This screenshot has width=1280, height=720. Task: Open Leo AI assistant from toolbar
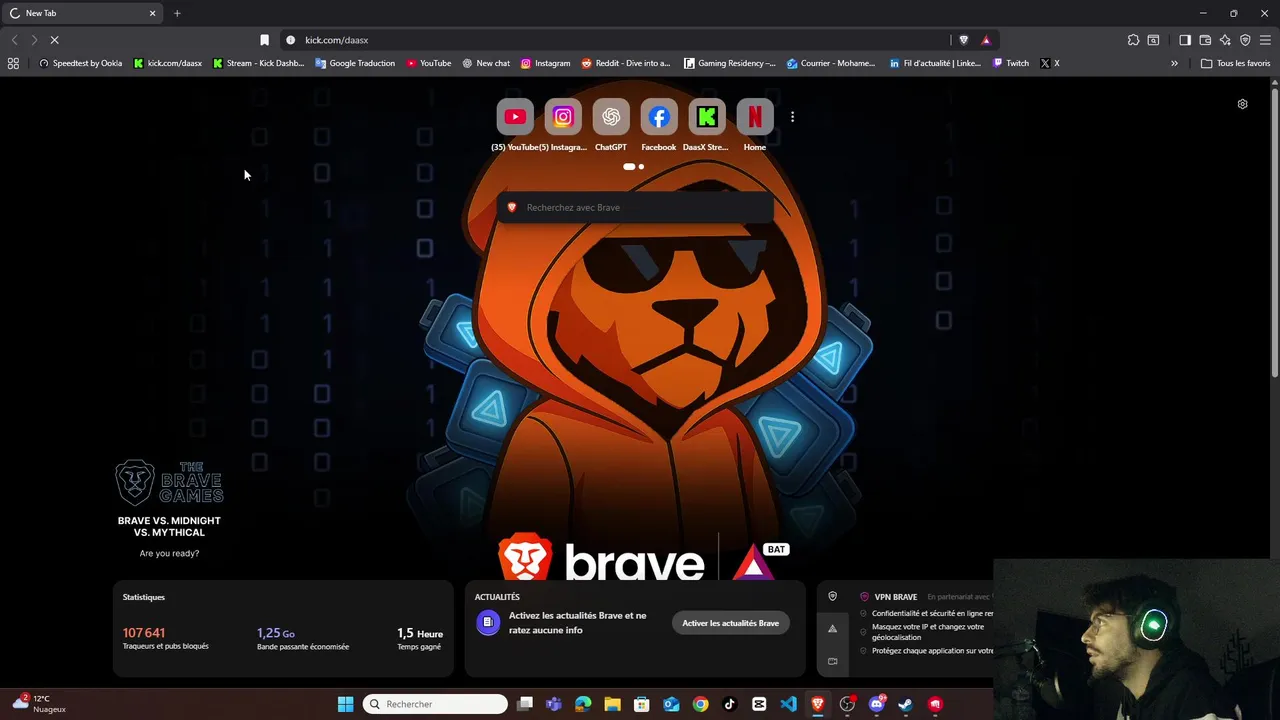[x=1225, y=40]
